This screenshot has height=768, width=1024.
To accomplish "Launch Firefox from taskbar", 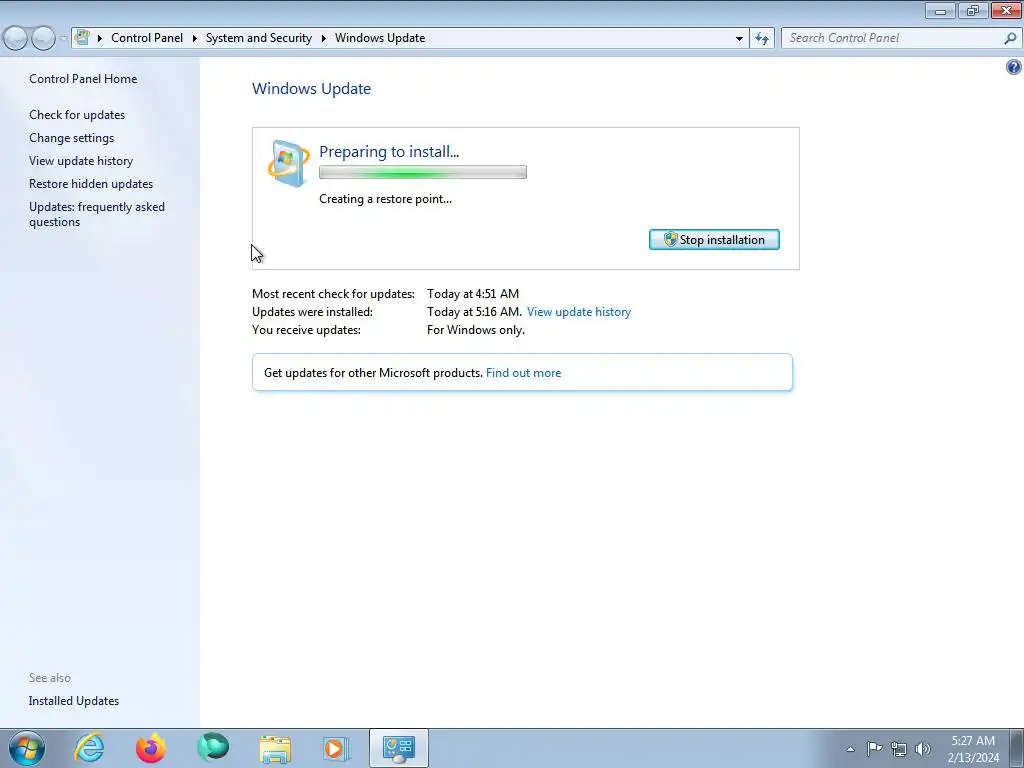I will [151, 748].
